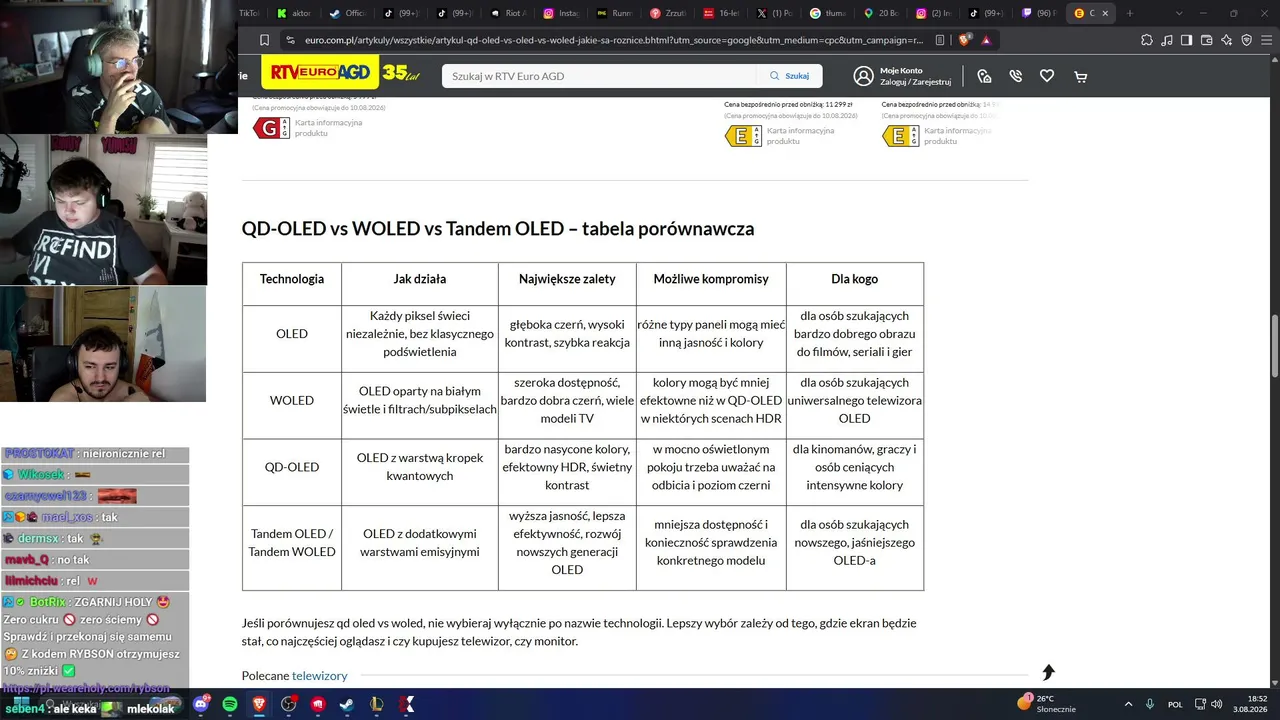This screenshot has width=1280, height=720.
Task: Open the POL keyboard language switcher
Action: [x=1176, y=704]
